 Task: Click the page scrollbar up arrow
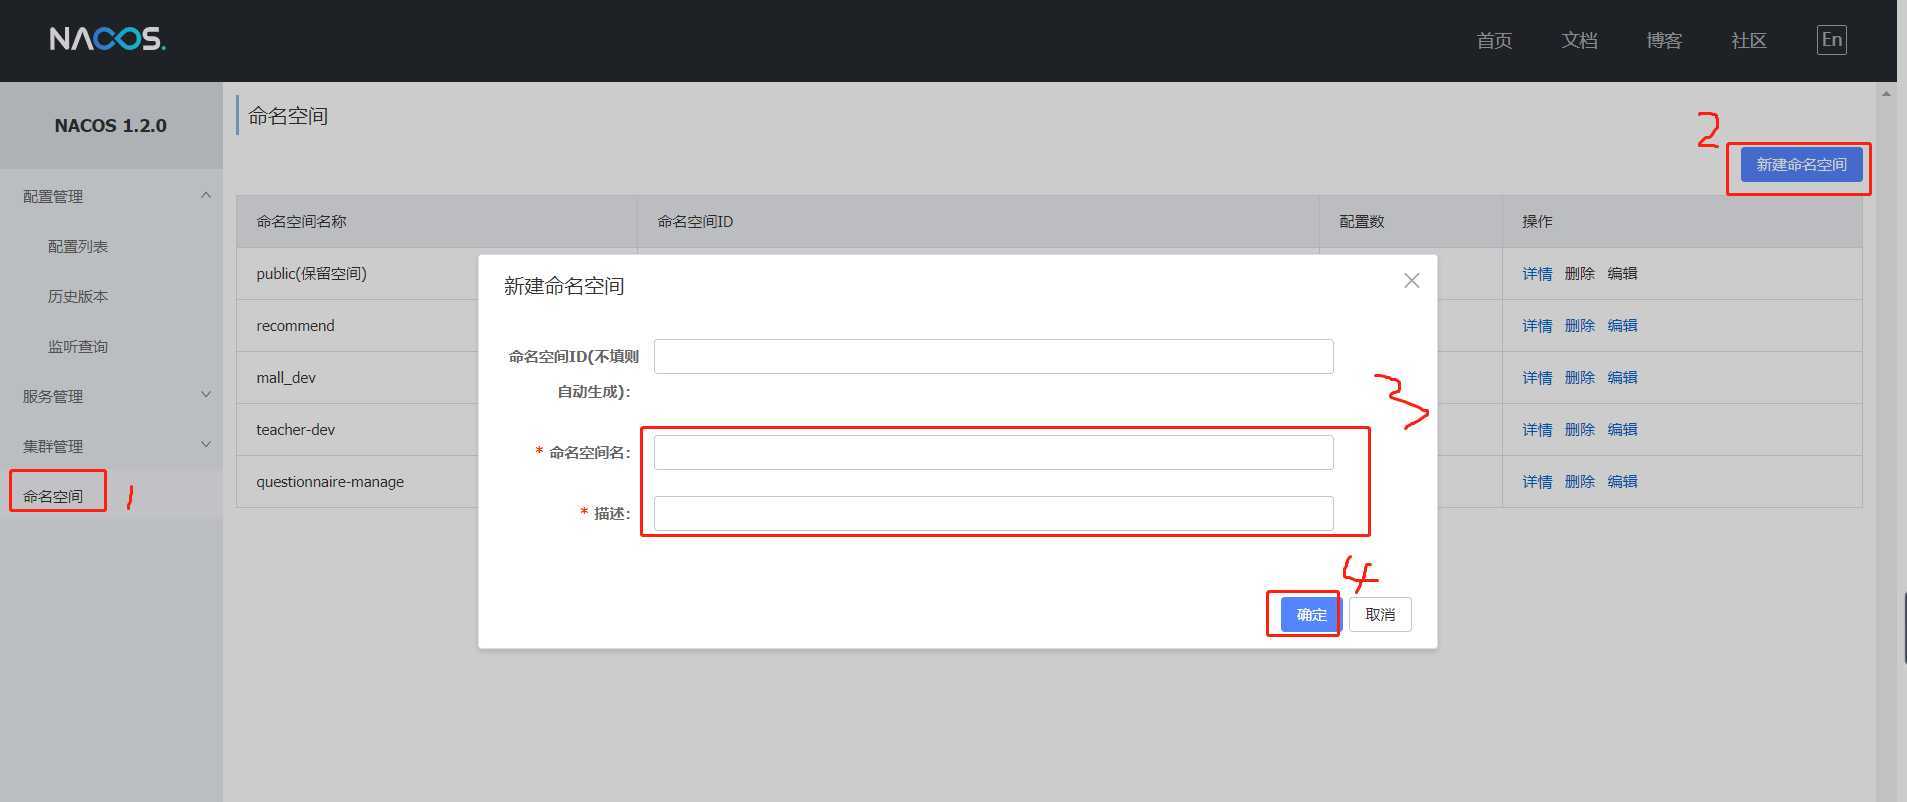[x=1886, y=94]
